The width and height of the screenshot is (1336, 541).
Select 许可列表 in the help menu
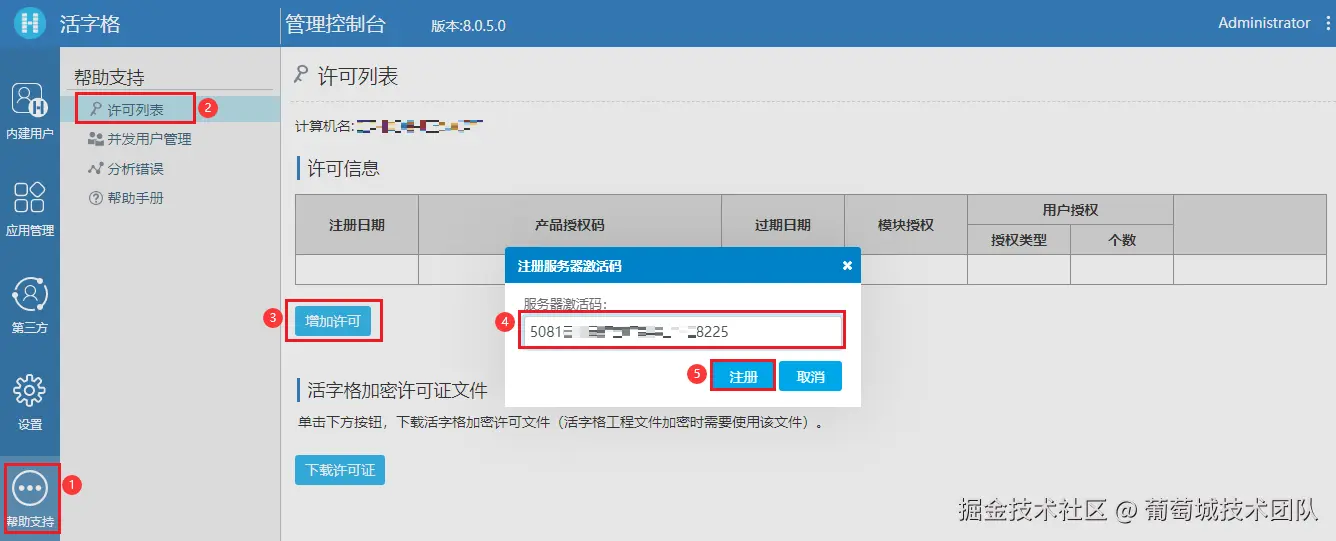[135, 109]
